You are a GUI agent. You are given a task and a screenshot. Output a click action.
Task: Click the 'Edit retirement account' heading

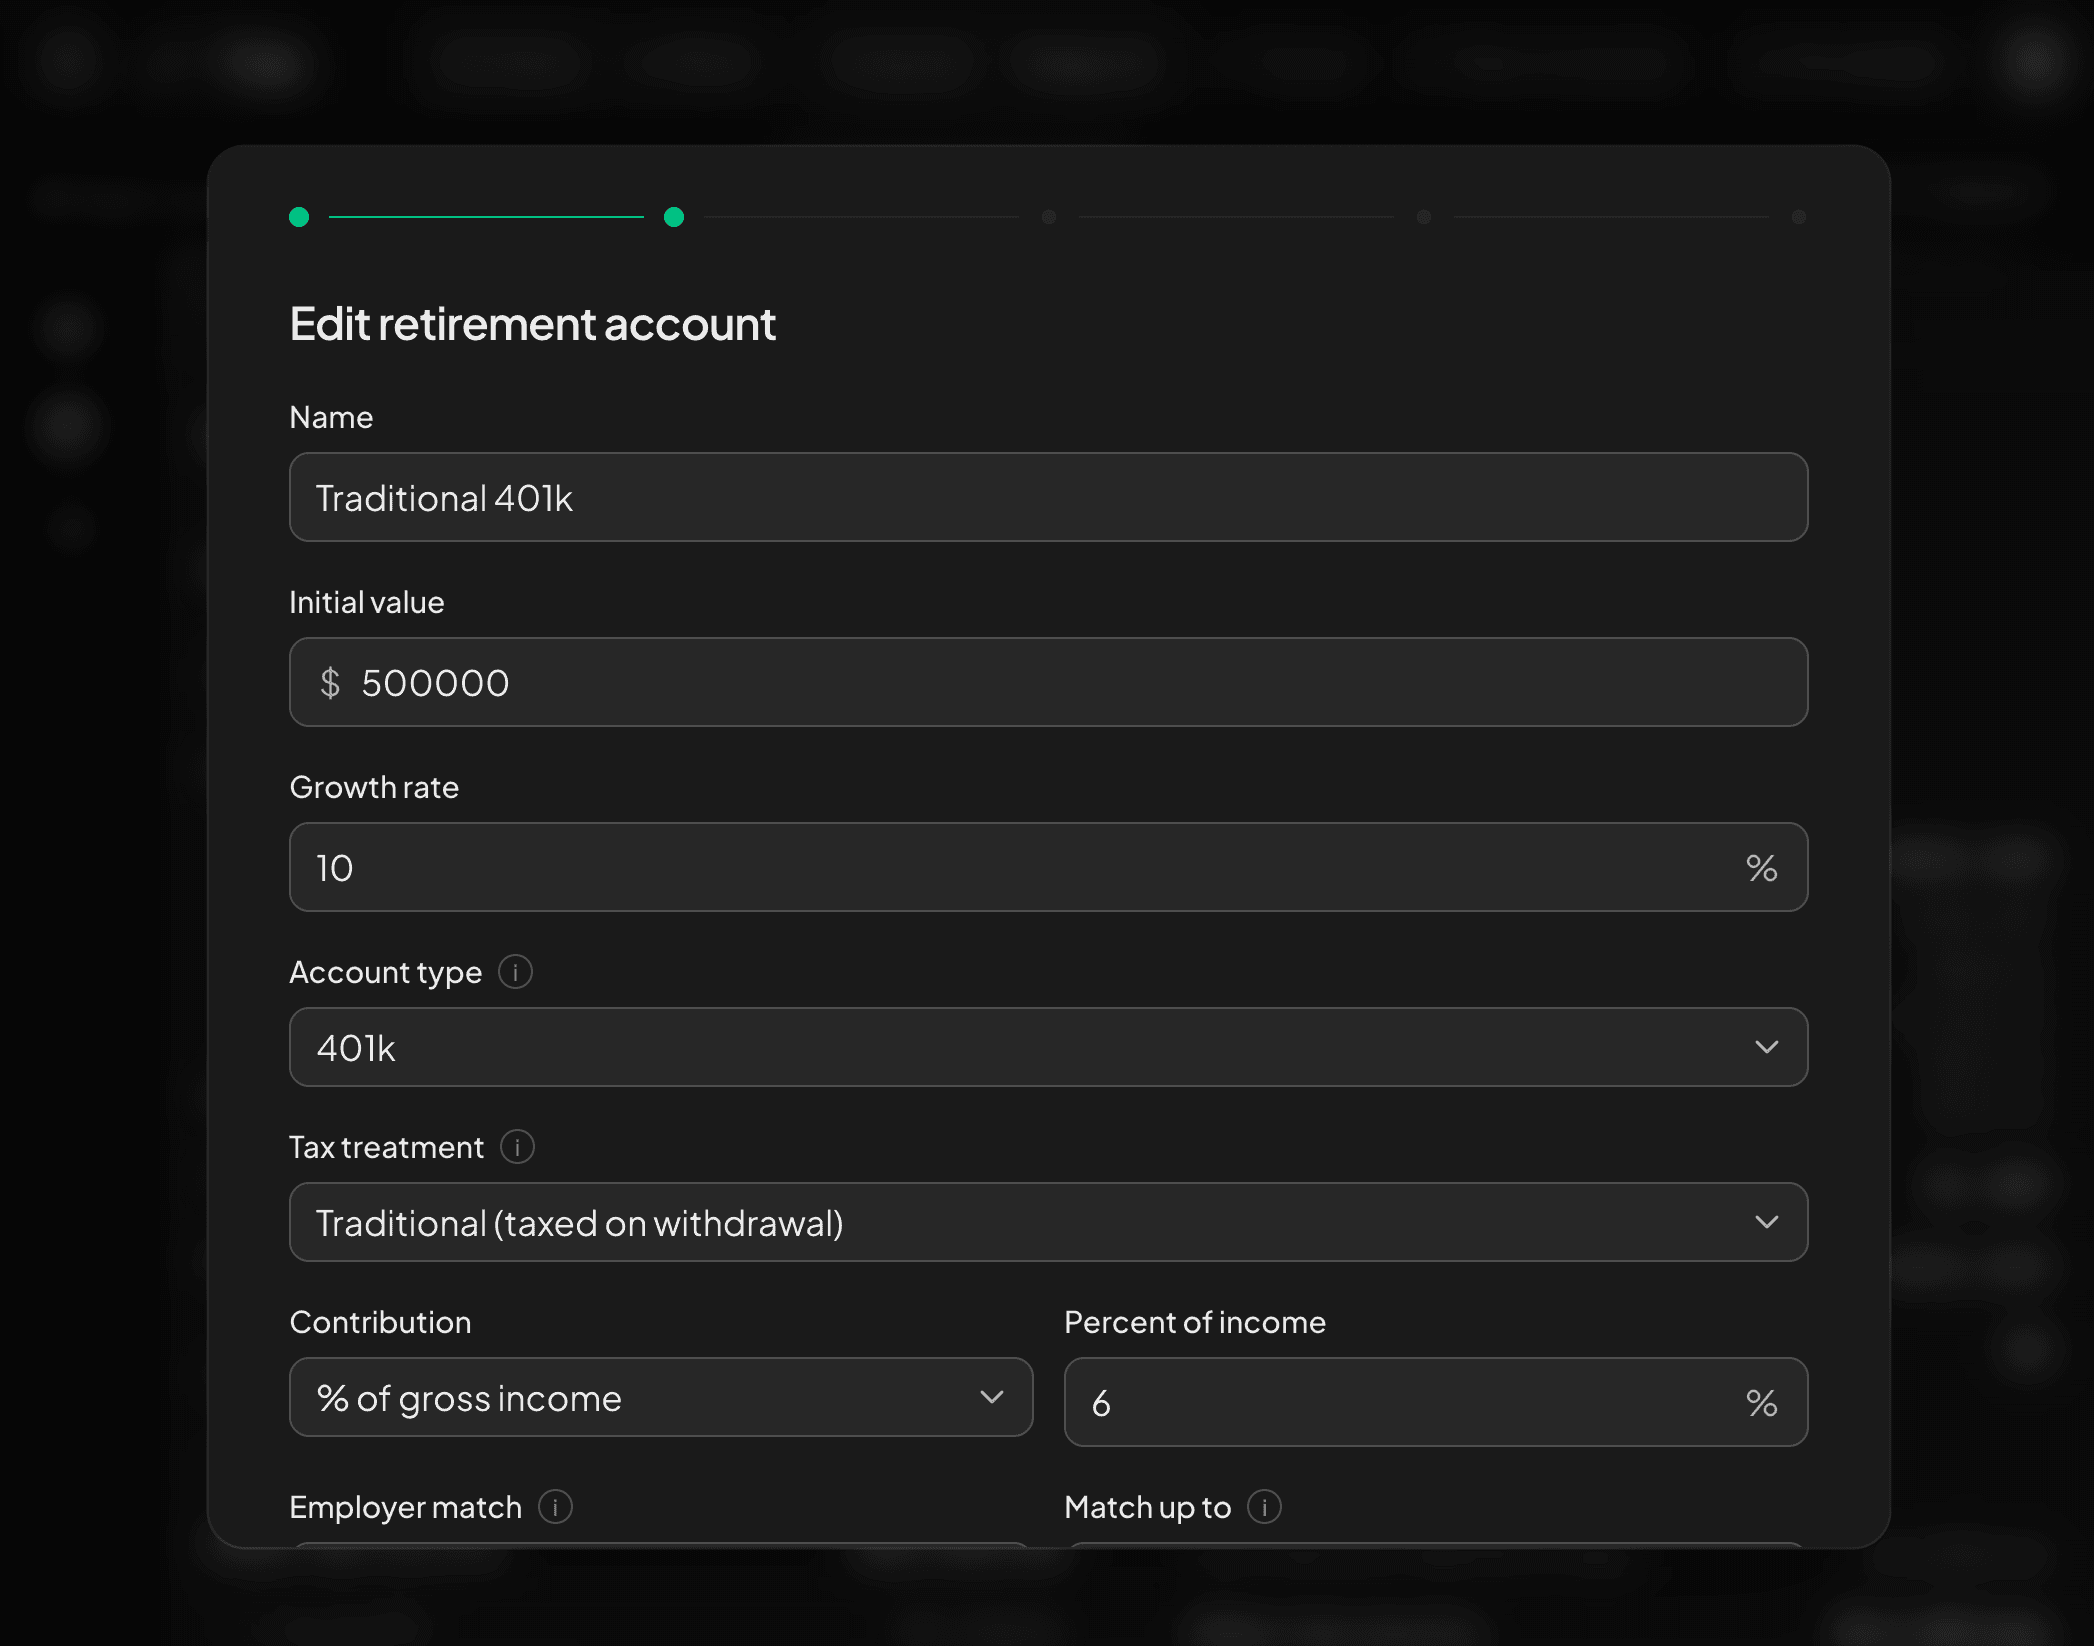click(532, 324)
